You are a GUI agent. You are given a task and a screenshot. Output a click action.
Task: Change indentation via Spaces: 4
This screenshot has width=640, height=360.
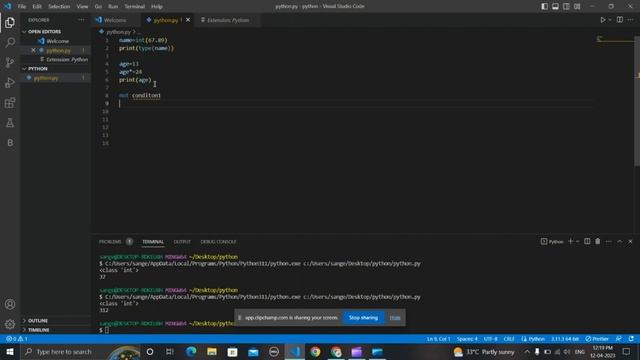pyautogui.click(x=467, y=339)
